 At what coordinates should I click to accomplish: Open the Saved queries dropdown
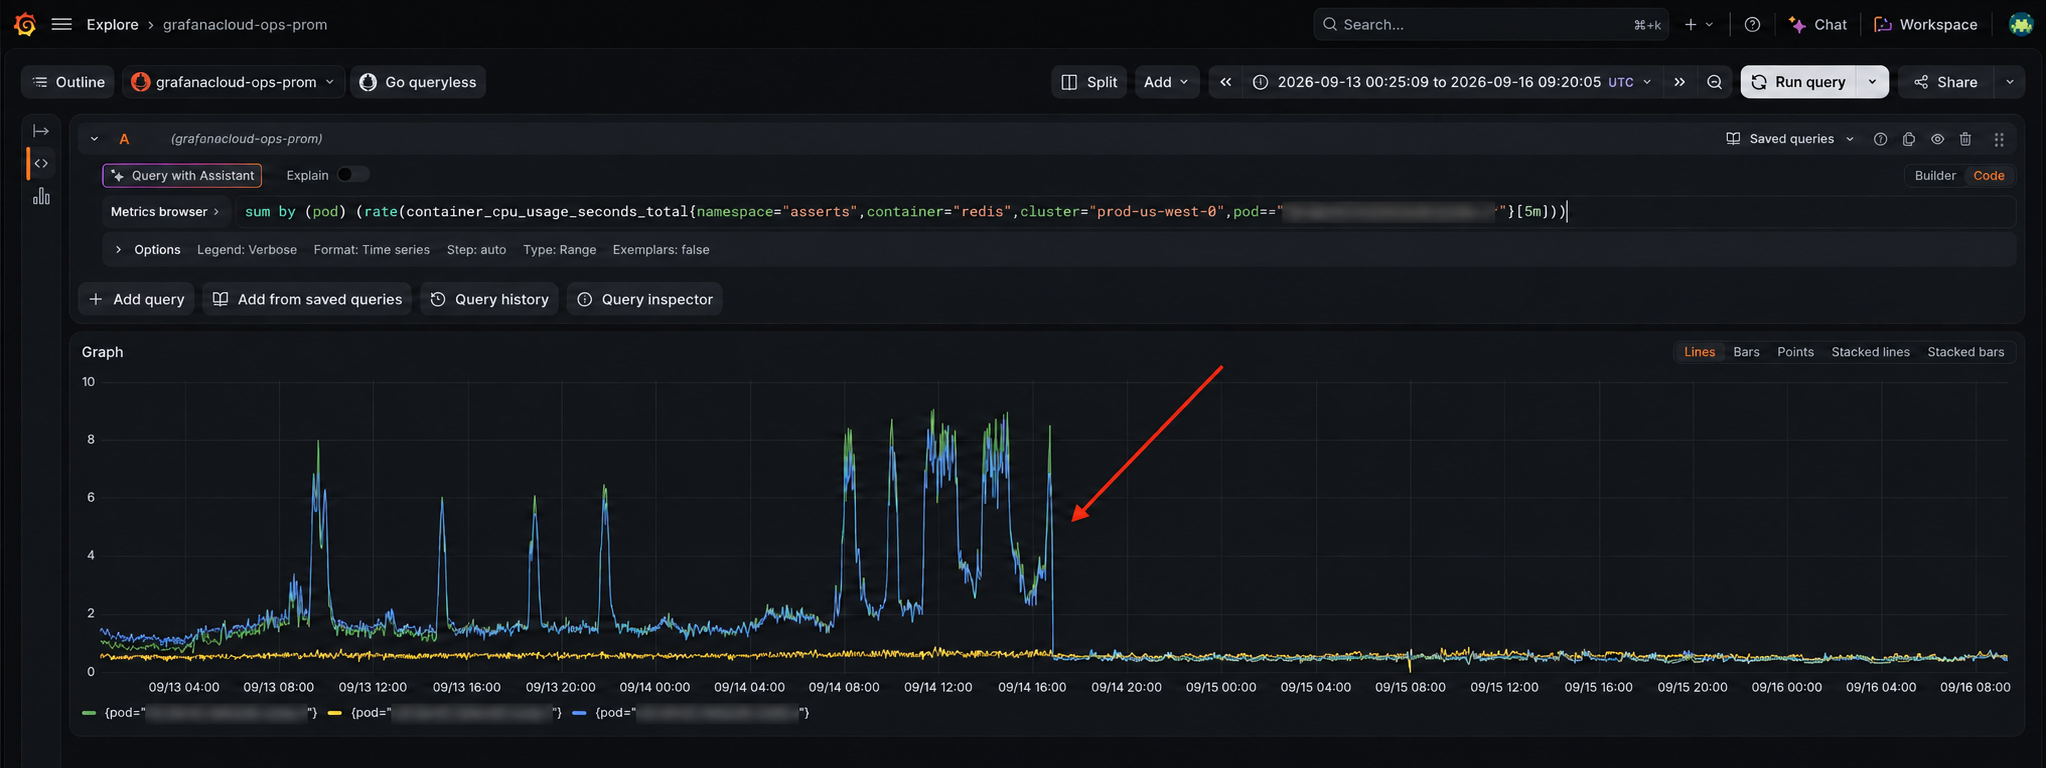(x=1790, y=139)
